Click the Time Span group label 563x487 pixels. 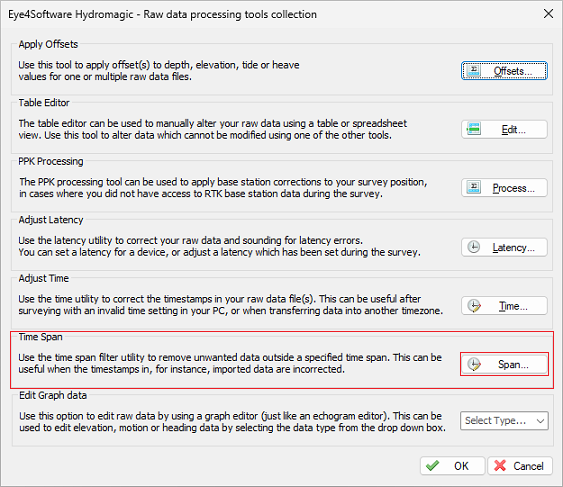(41, 337)
